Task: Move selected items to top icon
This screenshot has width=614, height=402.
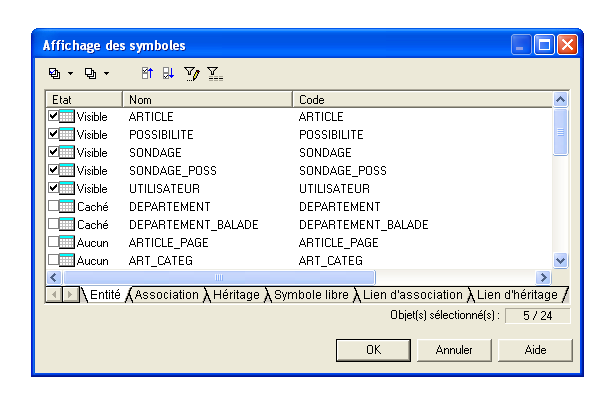Action: [147, 73]
